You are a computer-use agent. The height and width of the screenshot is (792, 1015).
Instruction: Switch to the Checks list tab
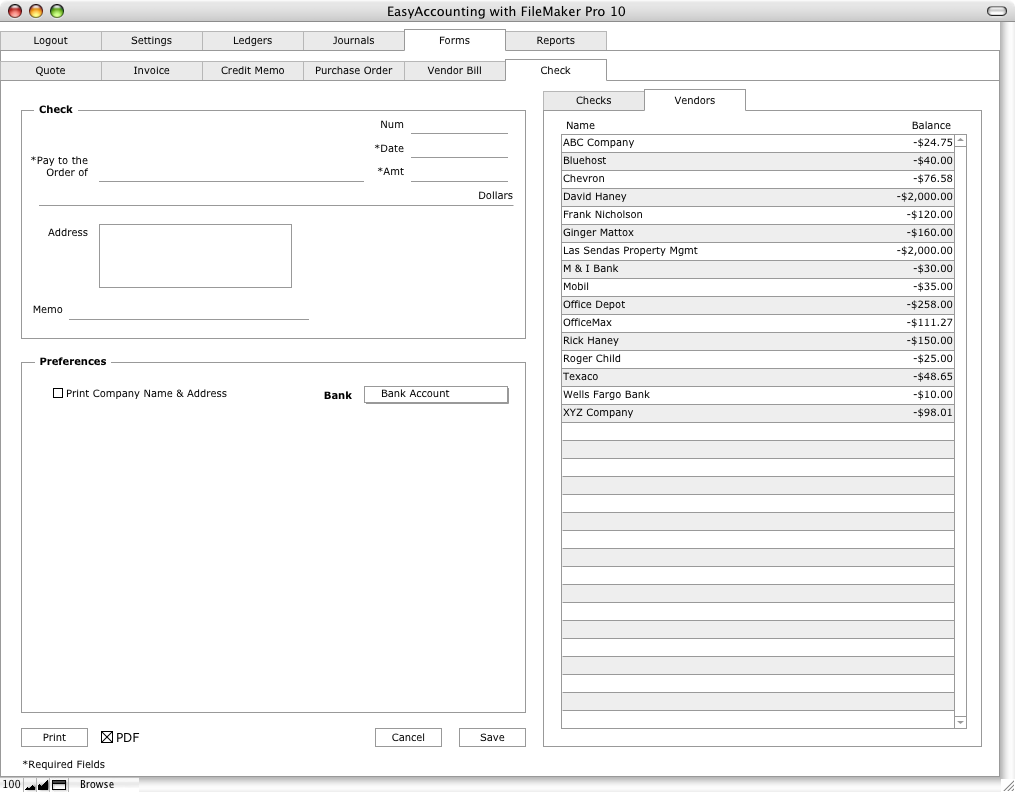594,100
